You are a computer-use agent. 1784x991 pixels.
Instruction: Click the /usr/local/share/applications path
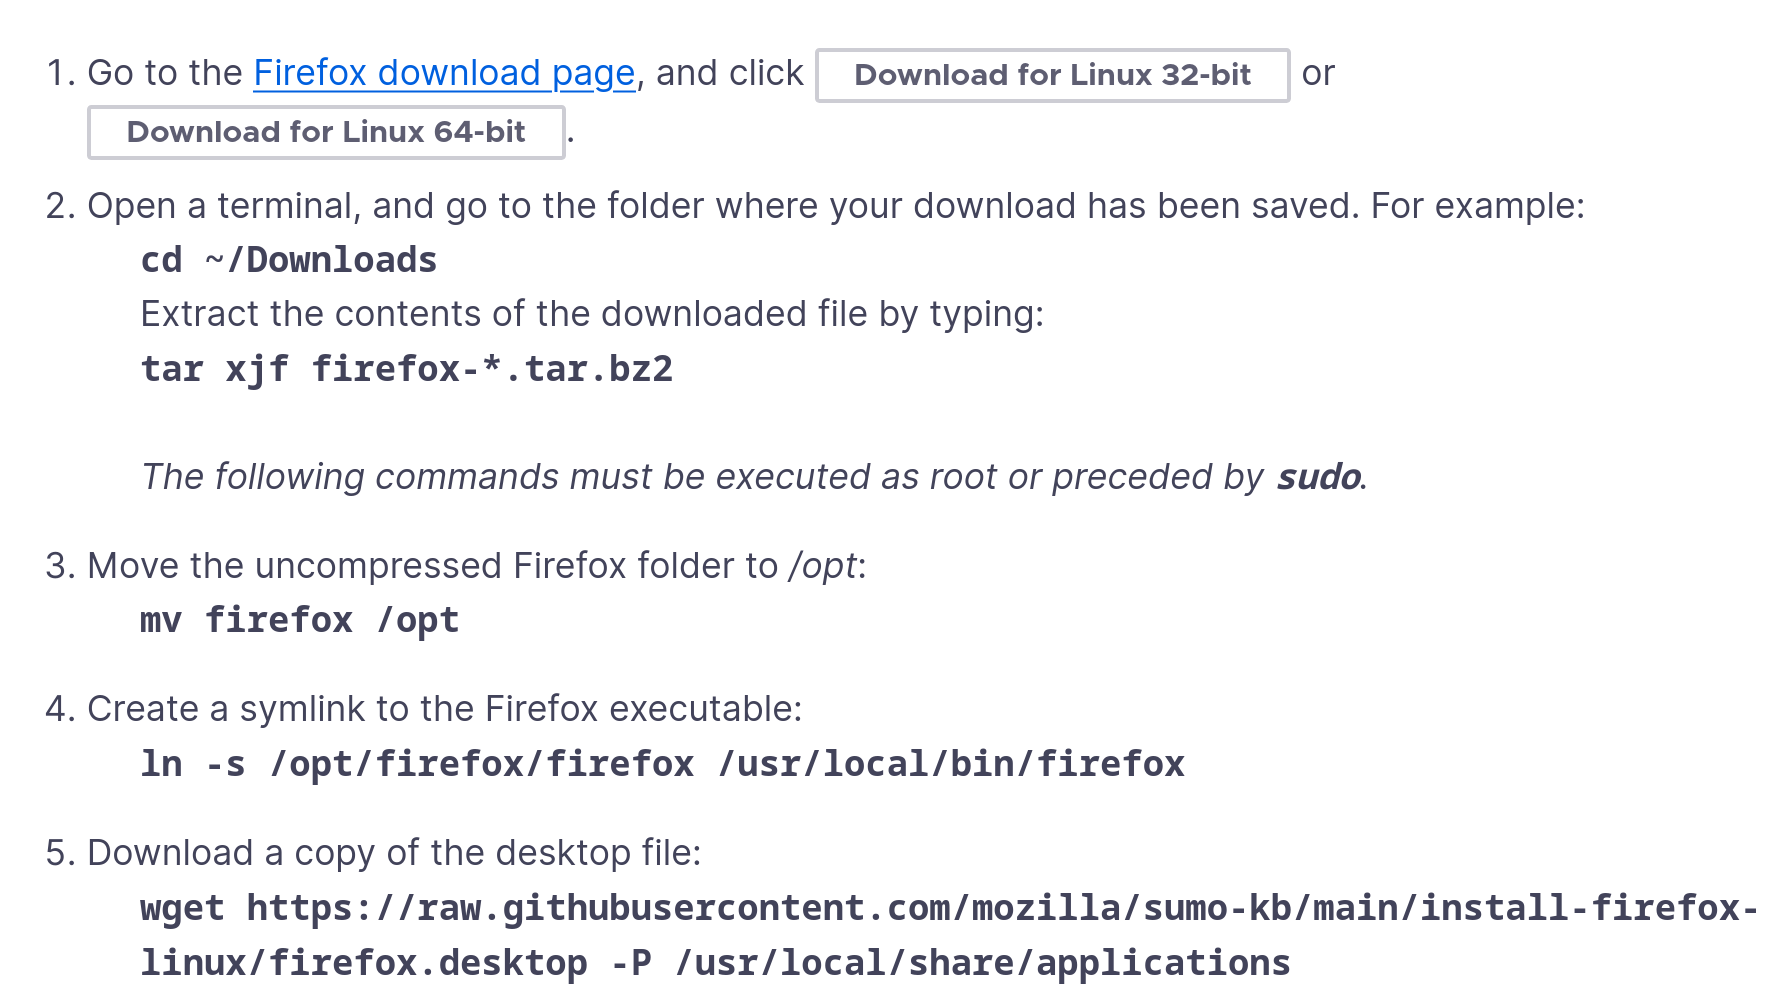[x=982, y=963]
